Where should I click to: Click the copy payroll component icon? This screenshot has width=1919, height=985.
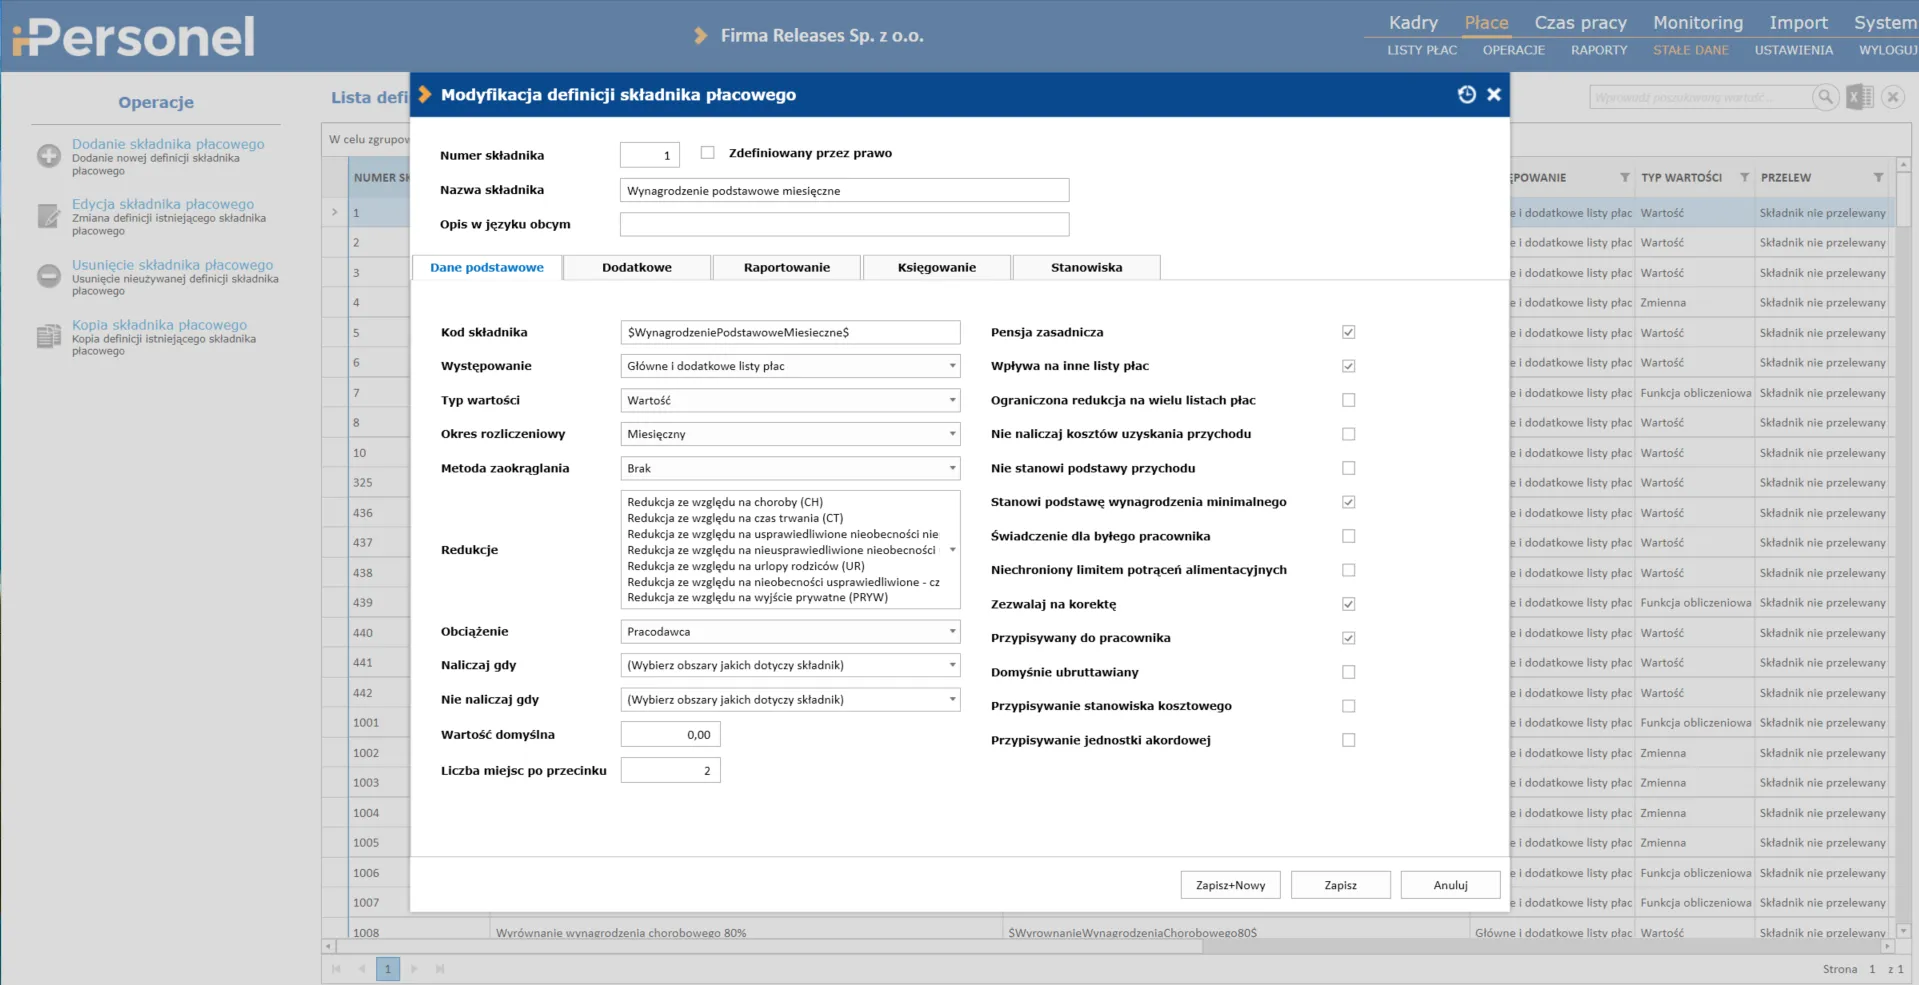tap(48, 337)
